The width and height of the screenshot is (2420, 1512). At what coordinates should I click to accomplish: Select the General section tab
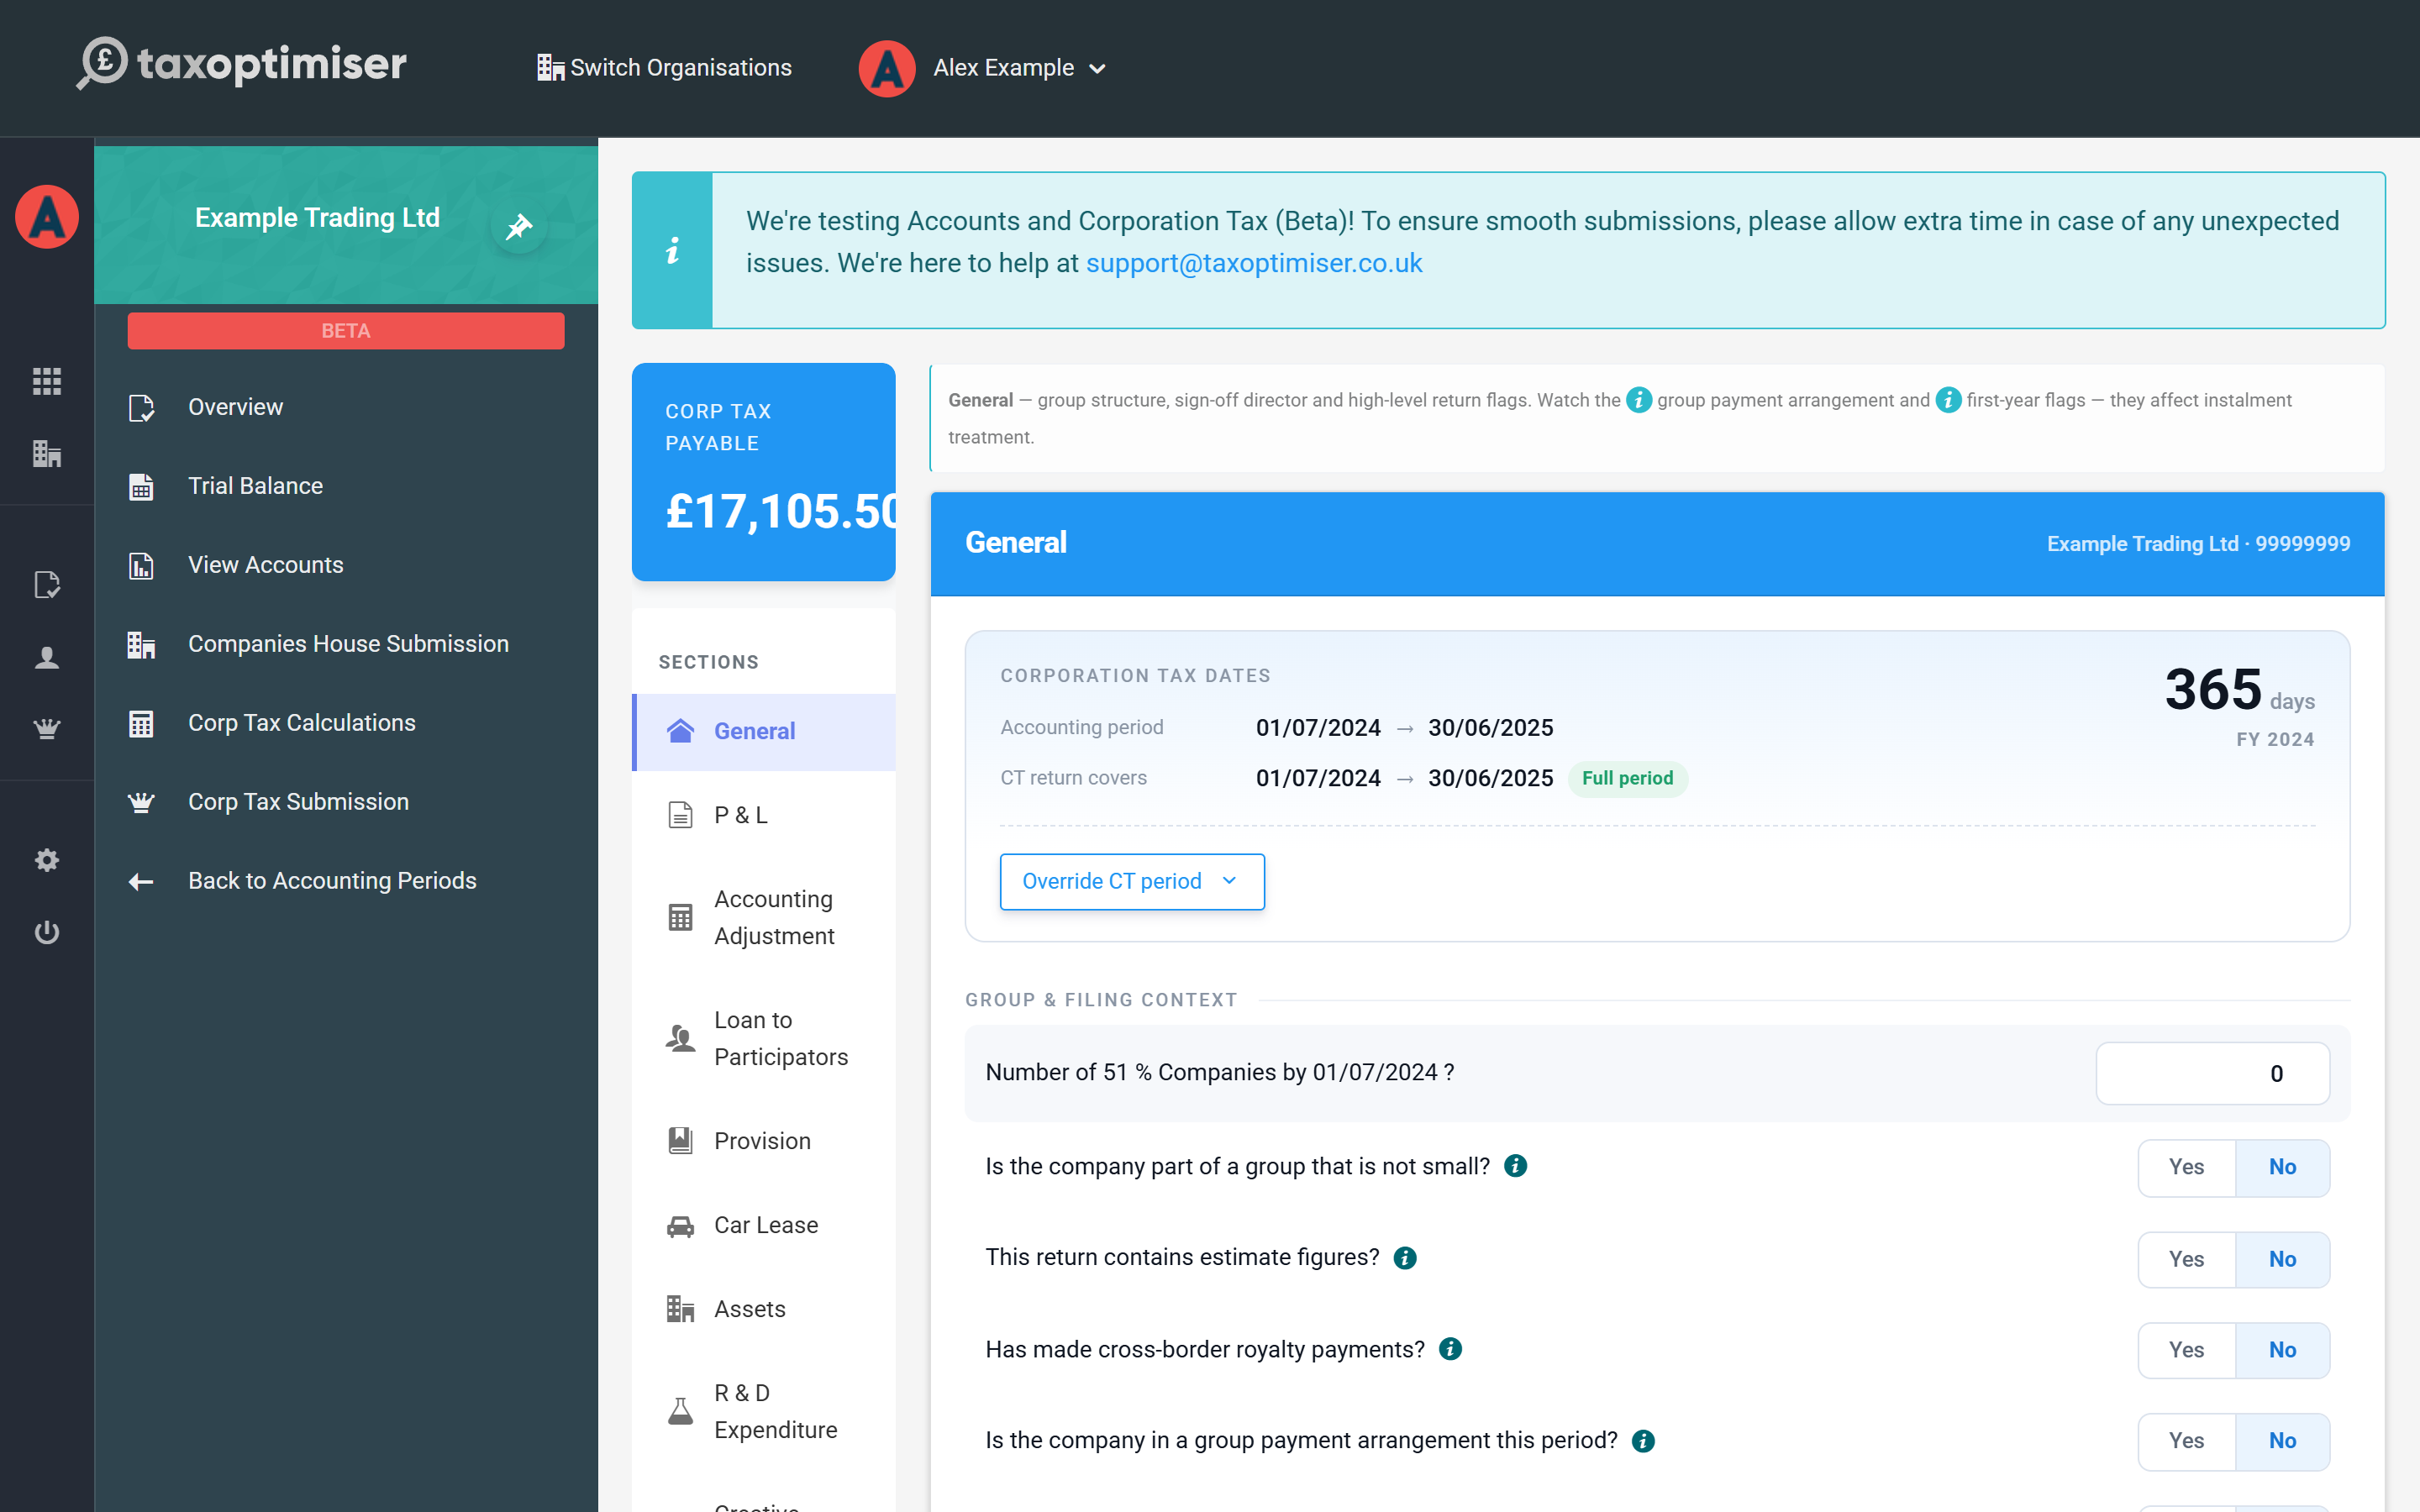point(764,732)
